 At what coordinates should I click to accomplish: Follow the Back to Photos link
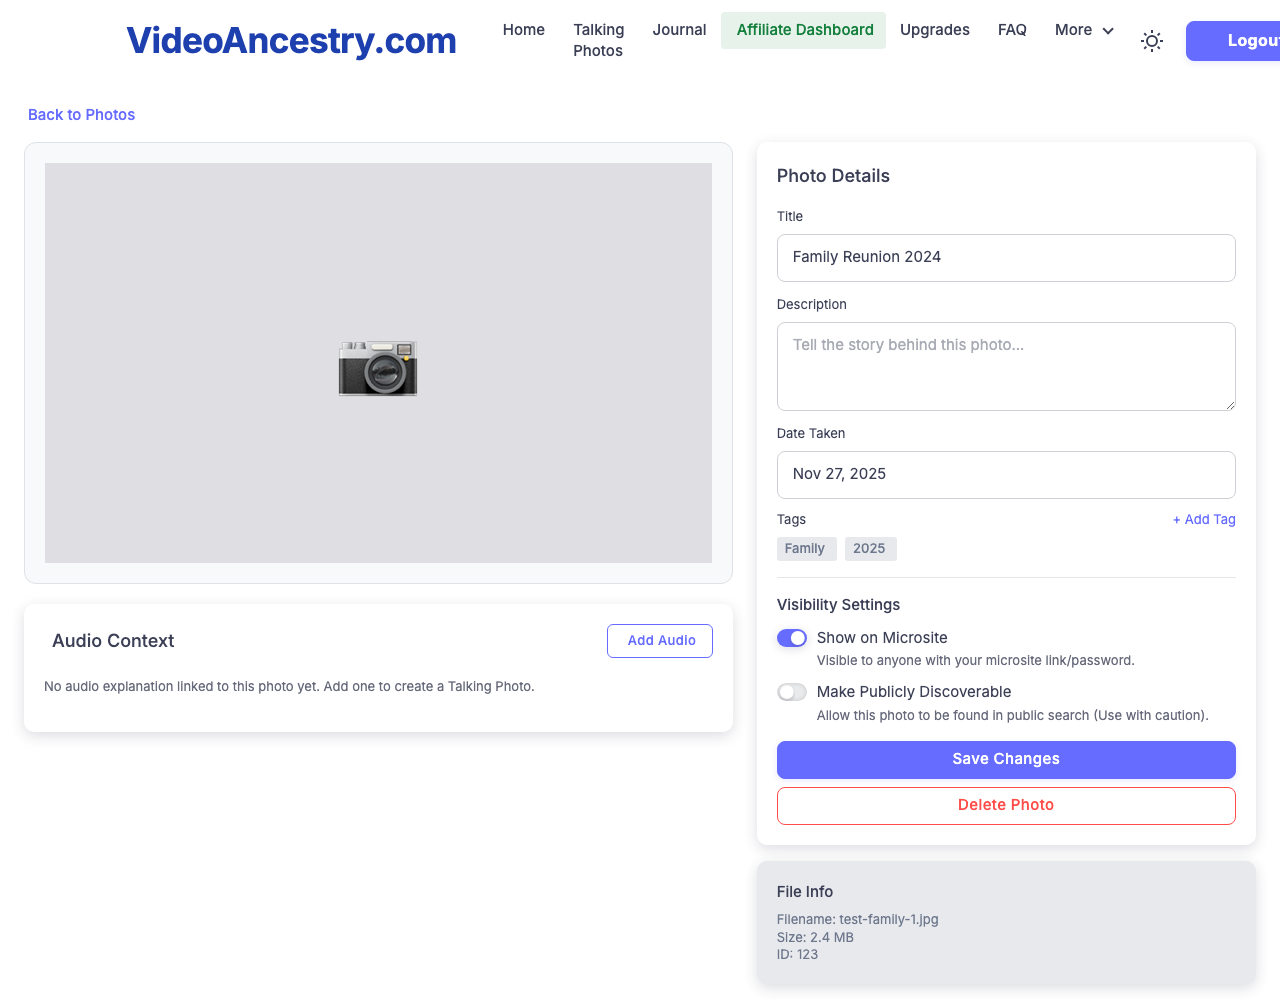[81, 115]
